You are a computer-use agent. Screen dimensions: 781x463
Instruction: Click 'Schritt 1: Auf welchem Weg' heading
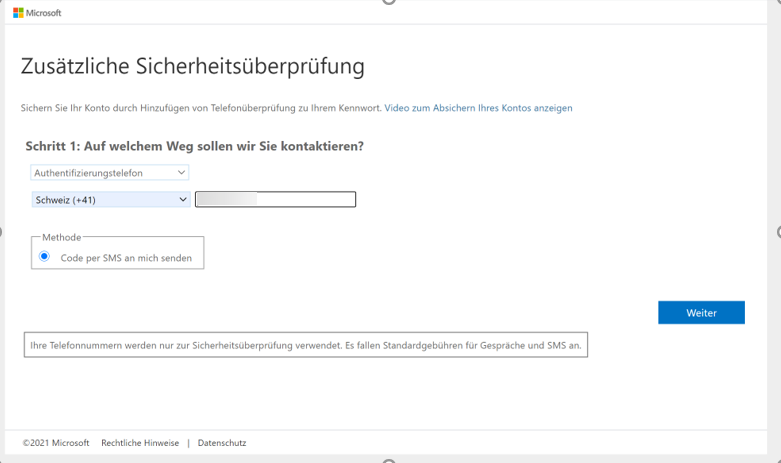(x=195, y=146)
